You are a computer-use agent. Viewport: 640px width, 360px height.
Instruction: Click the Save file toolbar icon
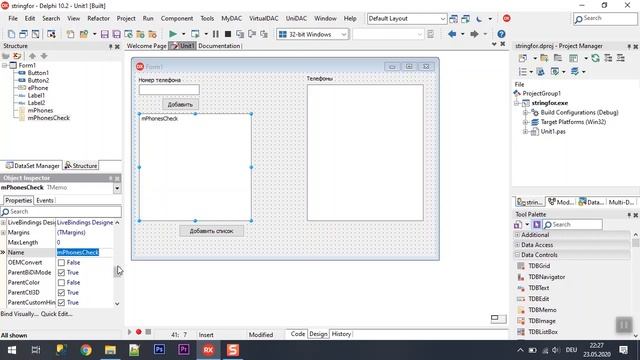click(104, 34)
